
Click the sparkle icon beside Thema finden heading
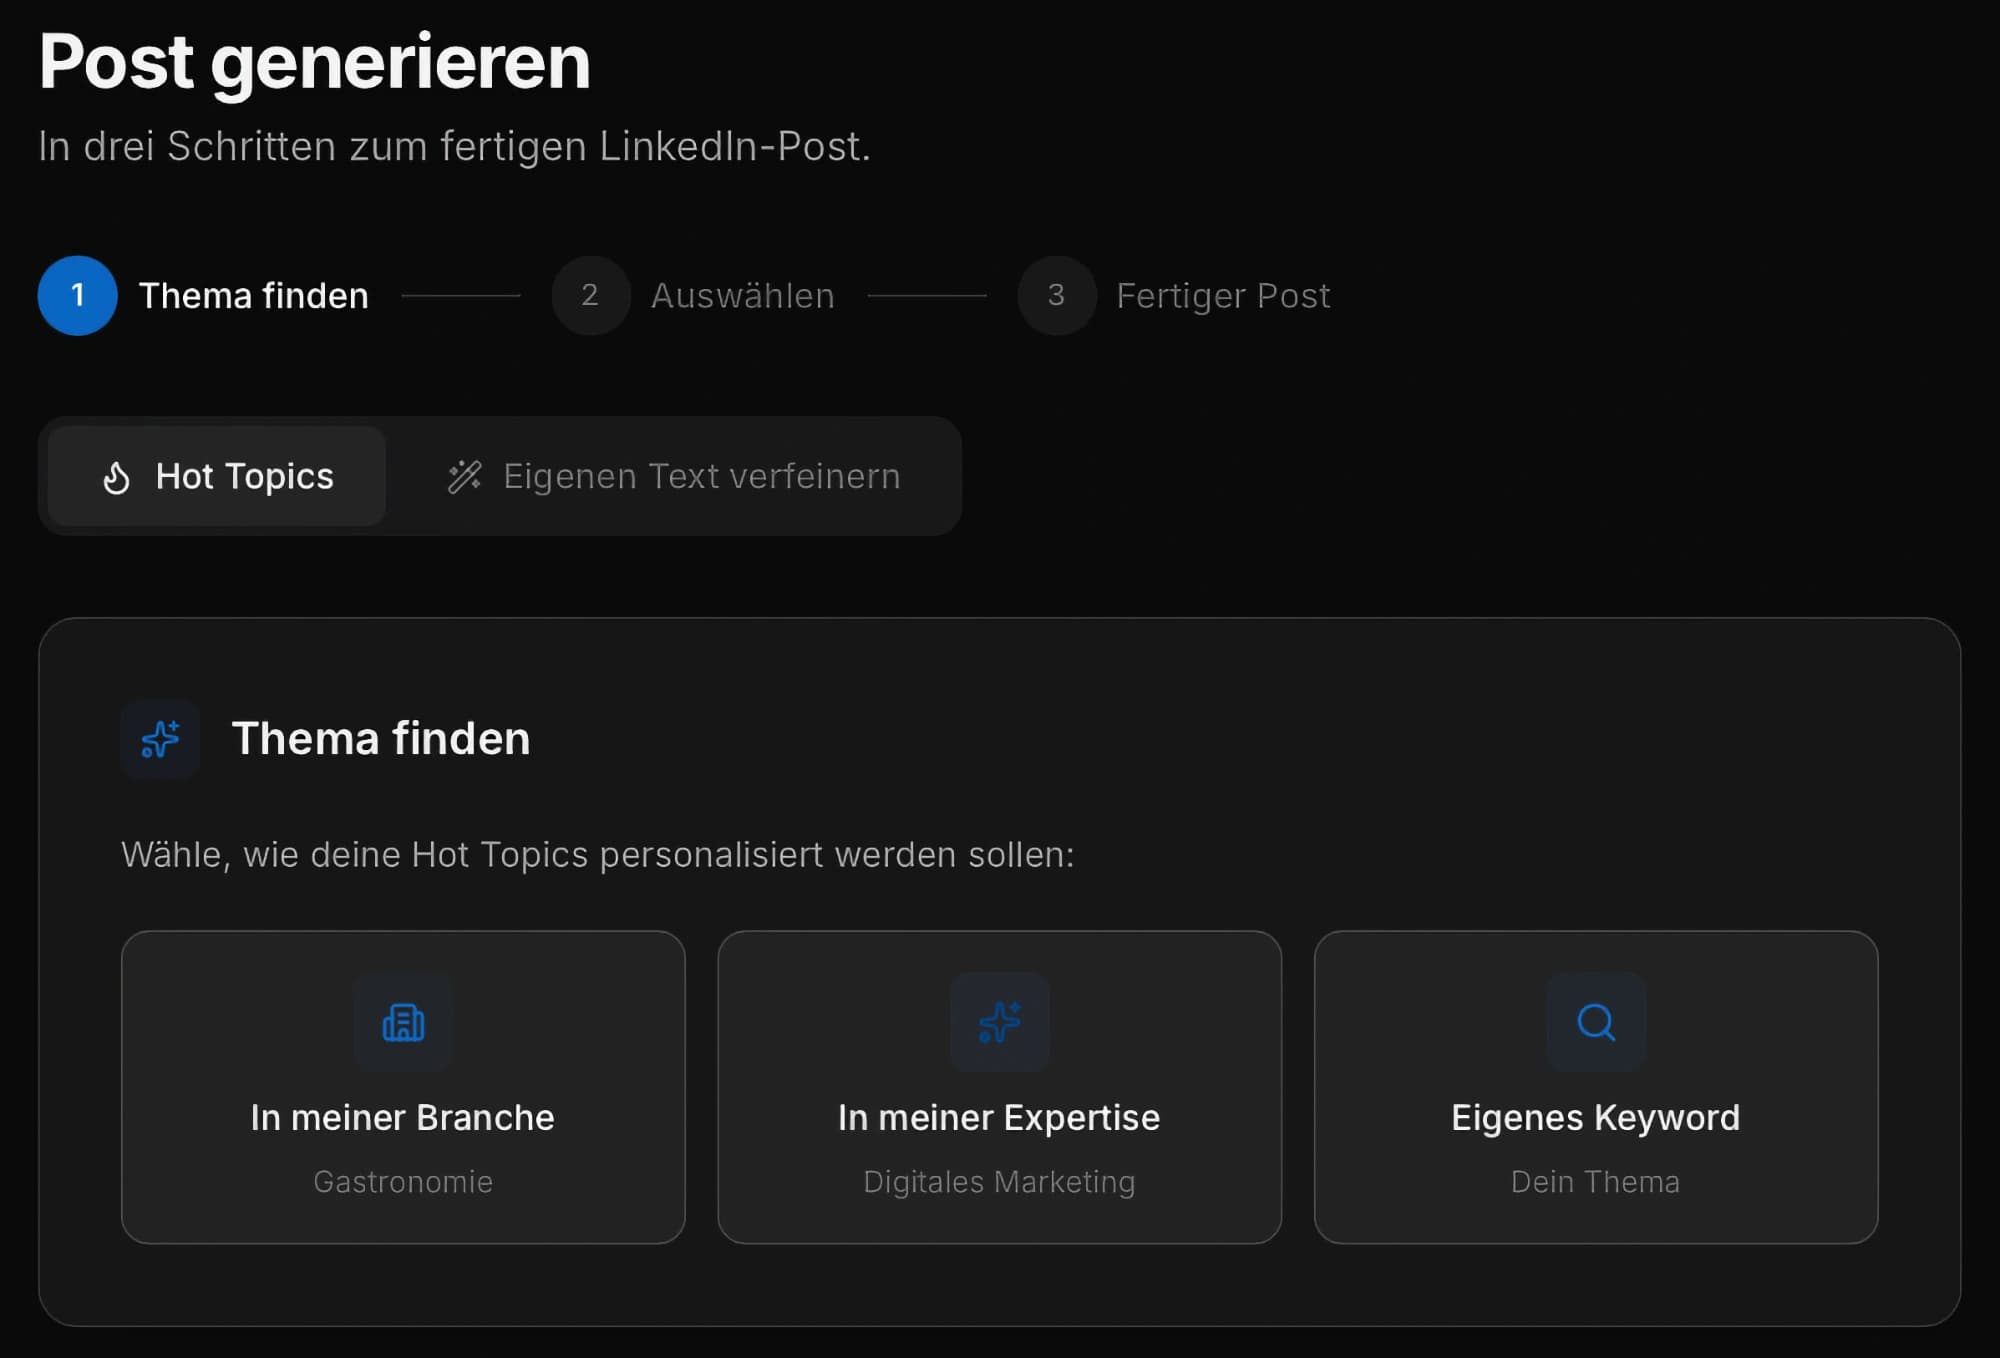160,739
